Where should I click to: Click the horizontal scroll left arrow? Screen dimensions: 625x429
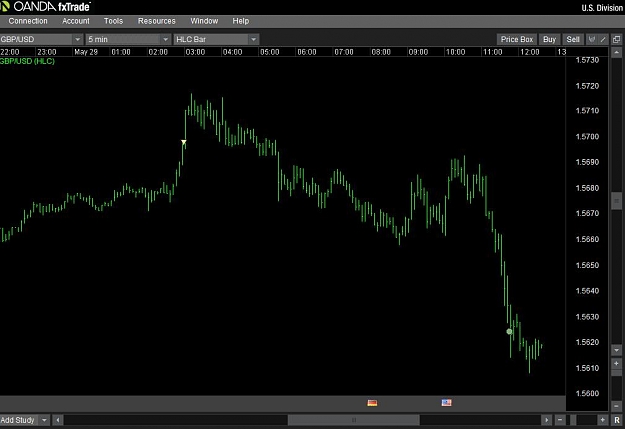point(57,420)
